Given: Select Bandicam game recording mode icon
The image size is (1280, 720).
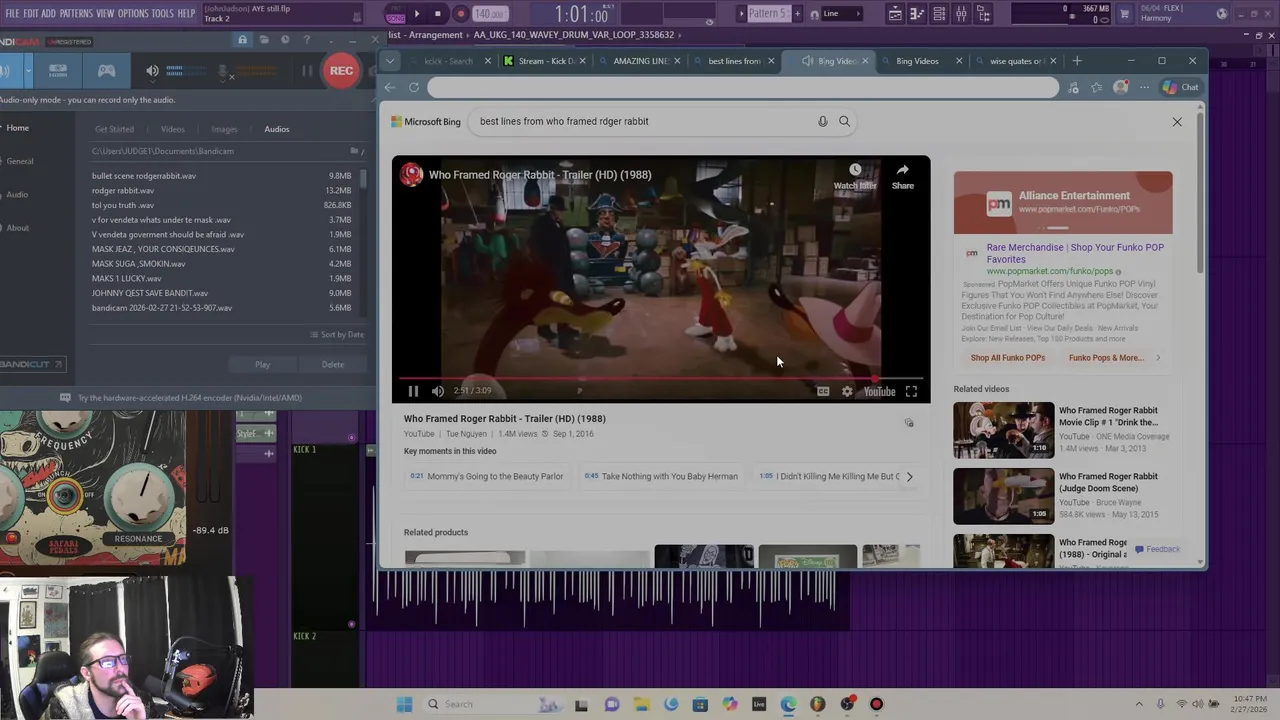Looking at the screenshot, I should tap(106, 71).
